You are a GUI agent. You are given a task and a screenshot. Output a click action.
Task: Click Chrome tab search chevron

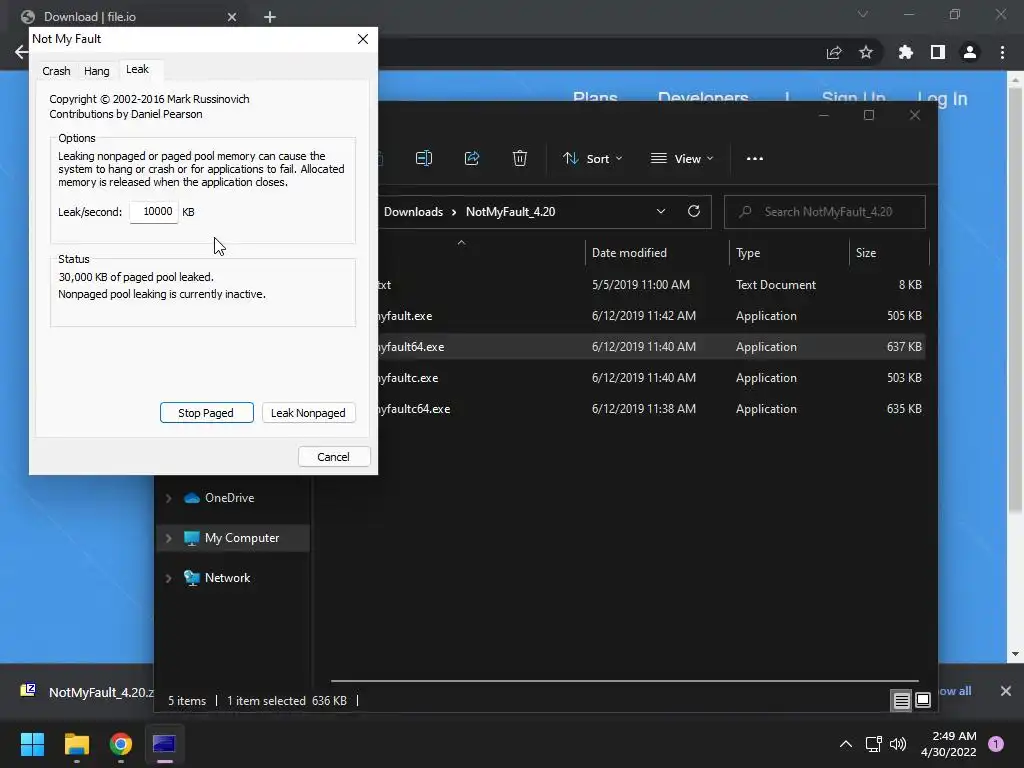coord(863,14)
